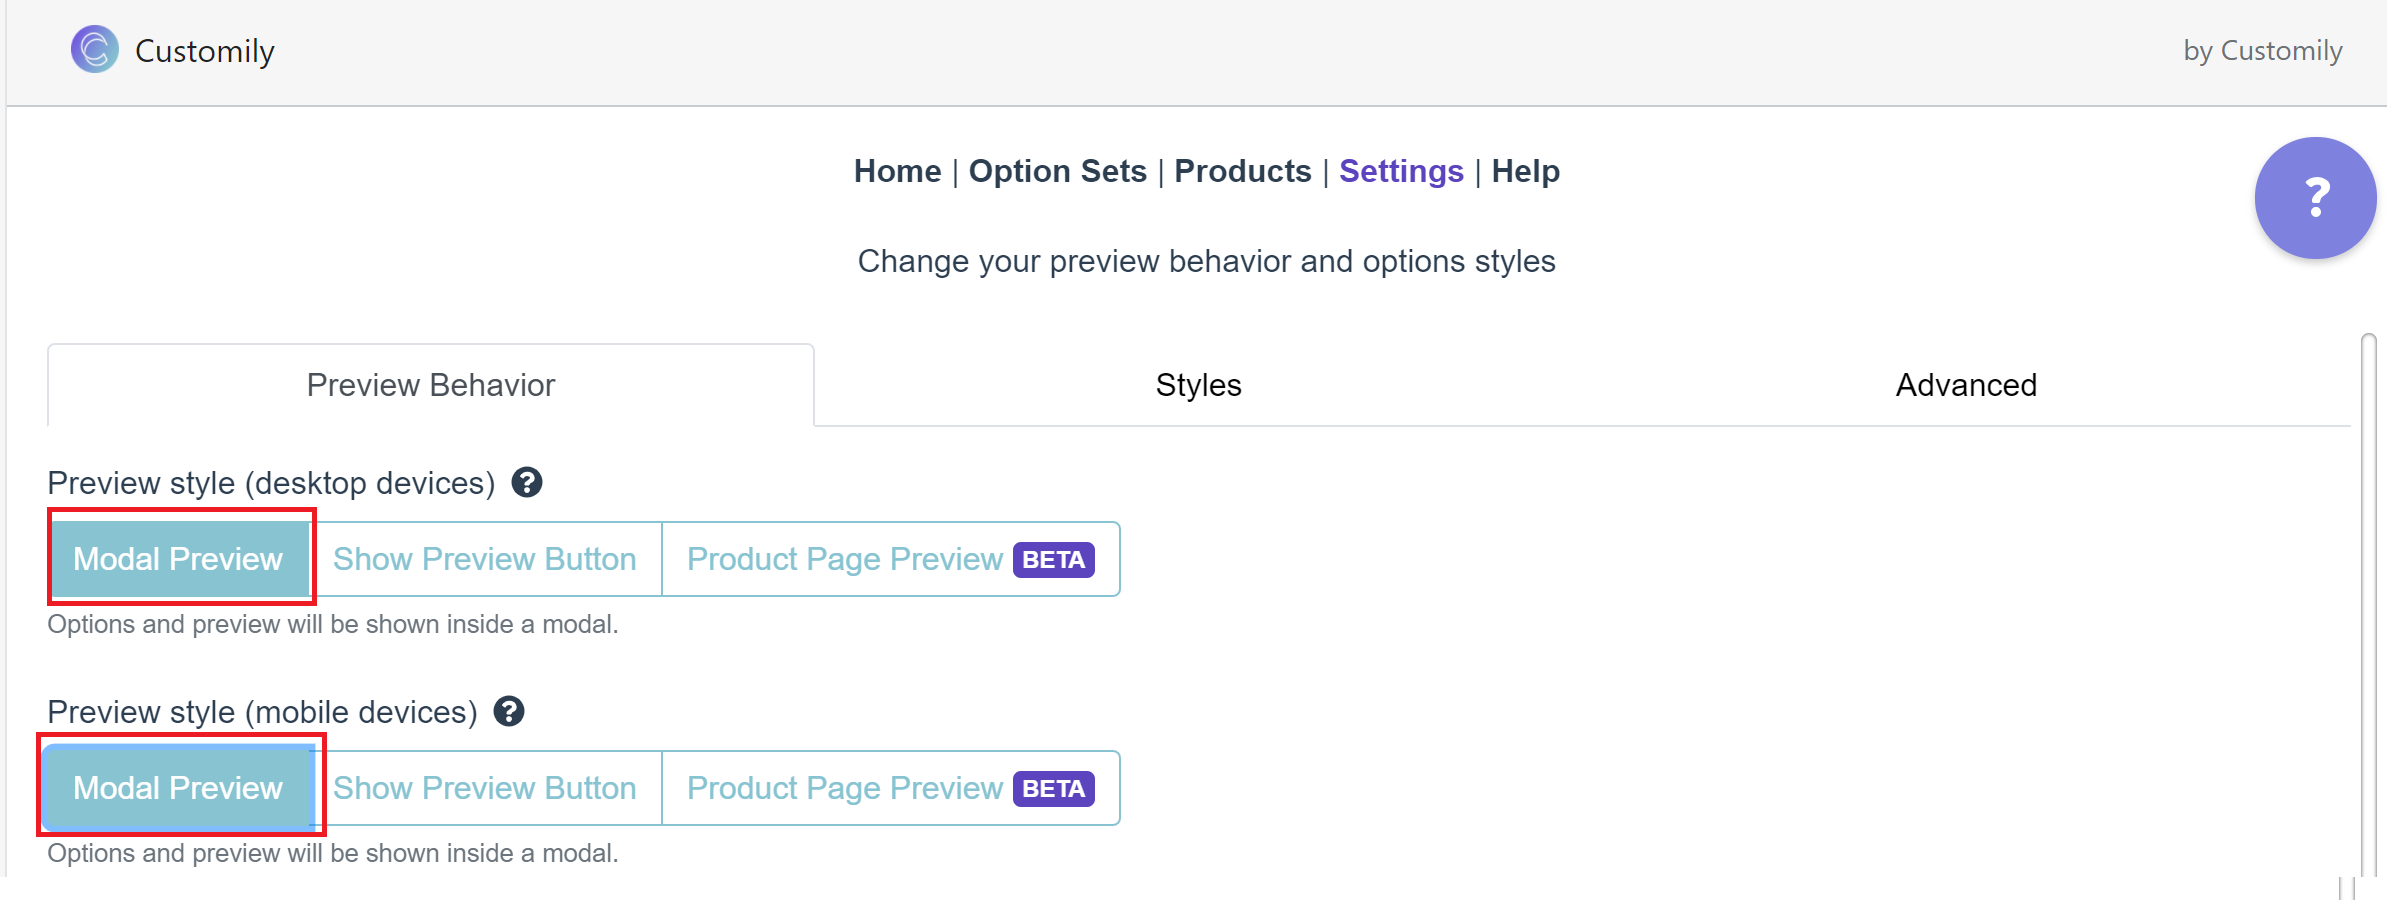Viewport: 2387px width, 900px height.
Task: Open the purple floating help bubble
Action: point(2314,198)
